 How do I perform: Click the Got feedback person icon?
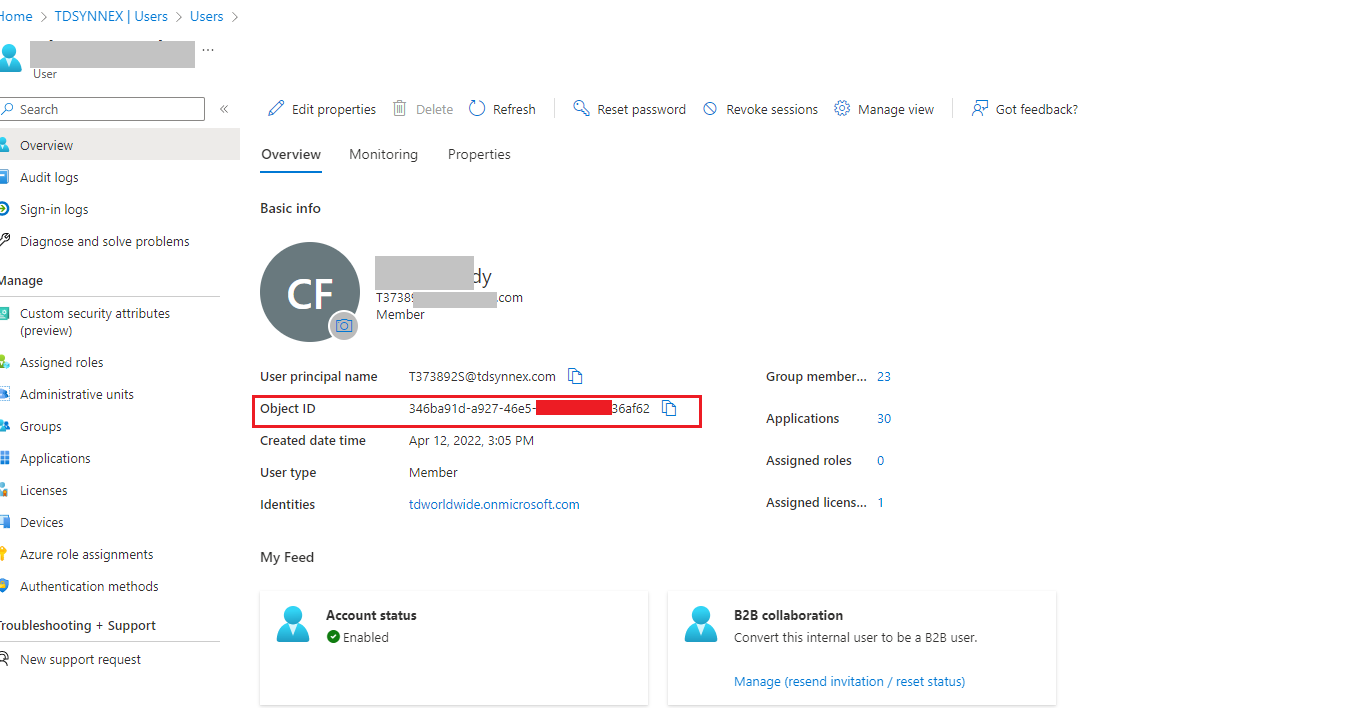coord(980,108)
